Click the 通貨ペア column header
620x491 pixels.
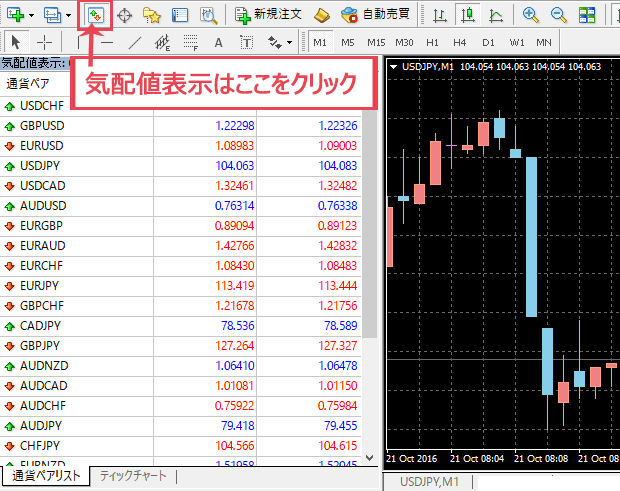[x=28, y=84]
